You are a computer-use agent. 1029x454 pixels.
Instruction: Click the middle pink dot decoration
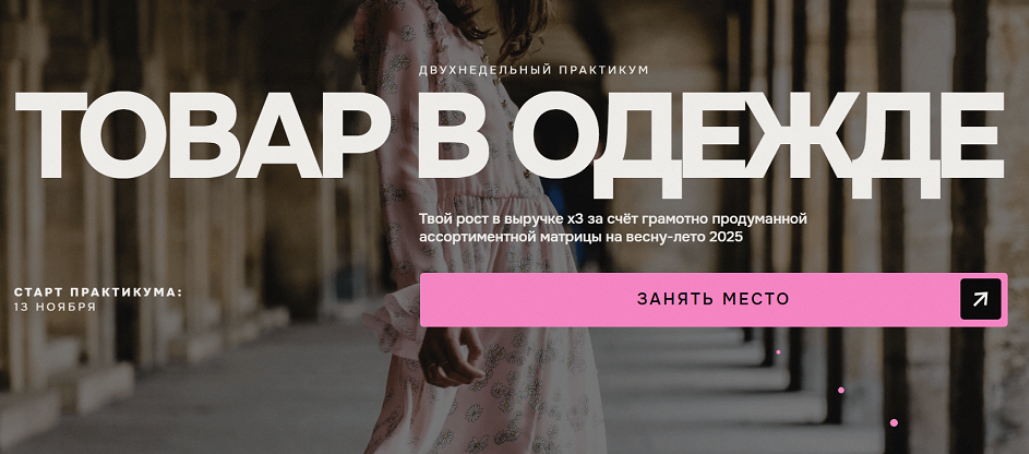coord(841,390)
